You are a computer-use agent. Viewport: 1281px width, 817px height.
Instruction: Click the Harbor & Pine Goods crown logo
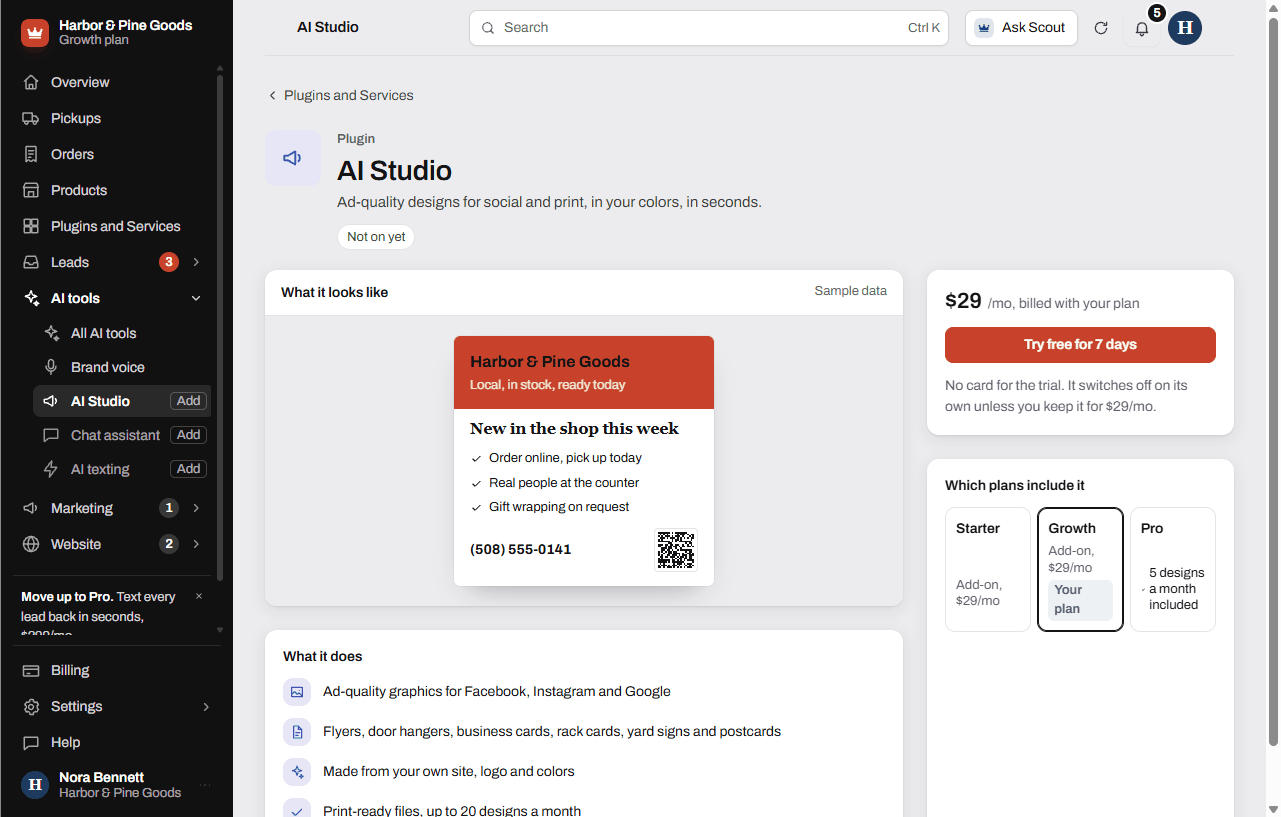point(35,33)
